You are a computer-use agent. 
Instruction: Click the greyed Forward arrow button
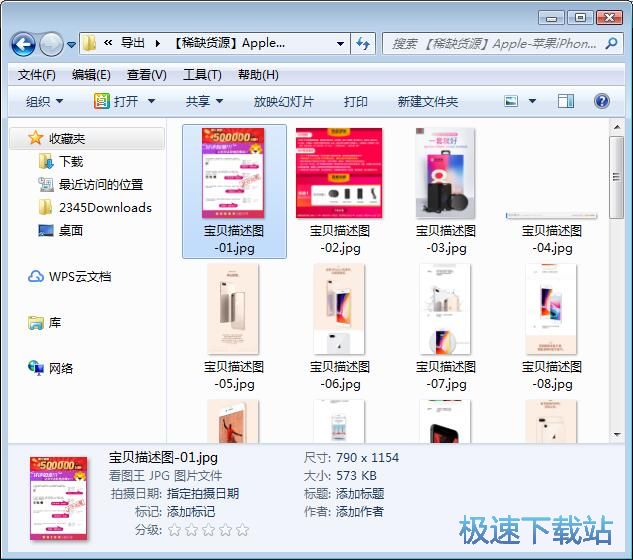(51, 44)
